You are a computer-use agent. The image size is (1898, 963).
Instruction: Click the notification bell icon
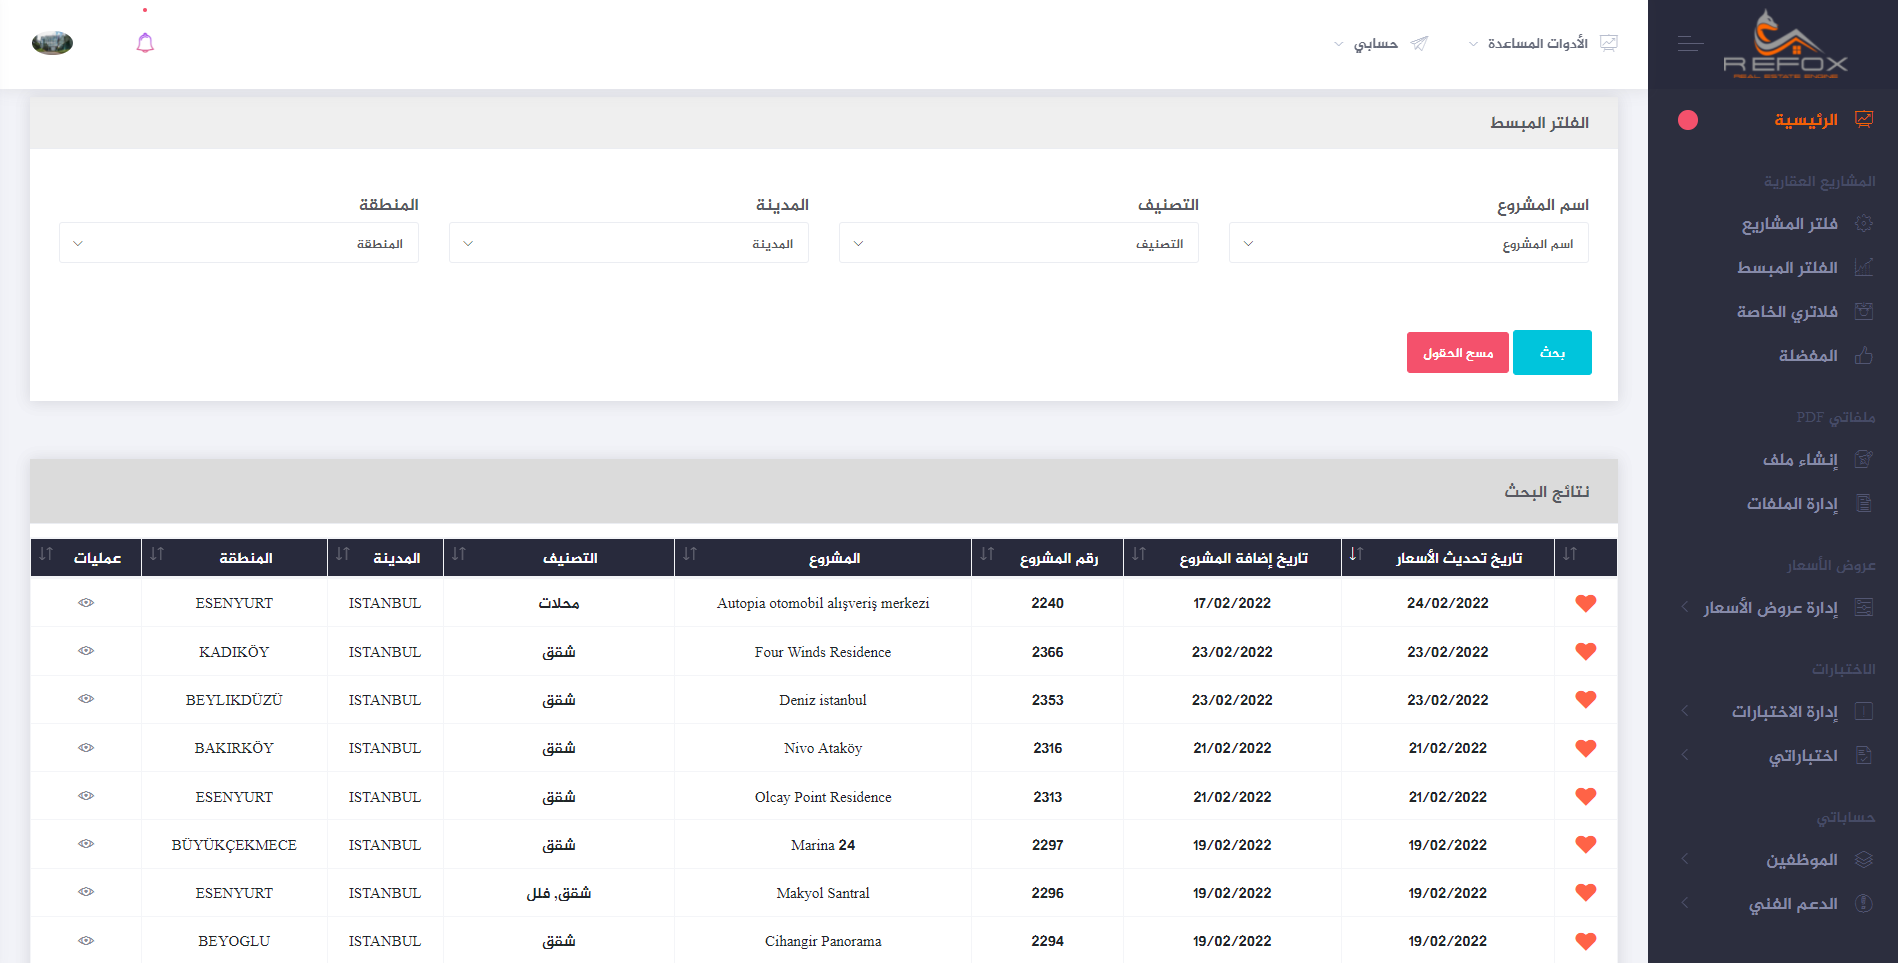(145, 43)
